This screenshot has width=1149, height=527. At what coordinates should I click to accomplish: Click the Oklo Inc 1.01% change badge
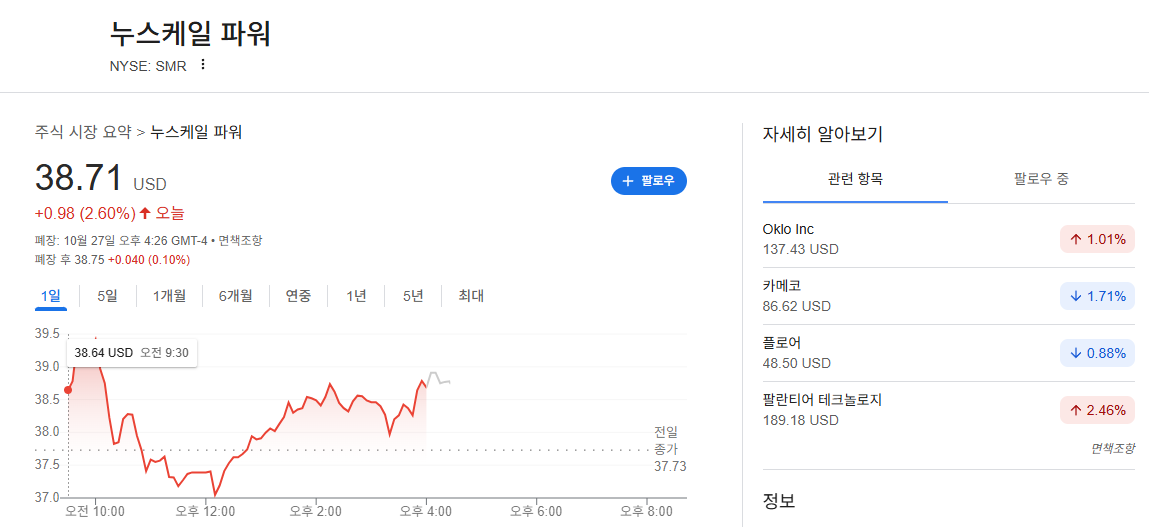click(x=1097, y=240)
